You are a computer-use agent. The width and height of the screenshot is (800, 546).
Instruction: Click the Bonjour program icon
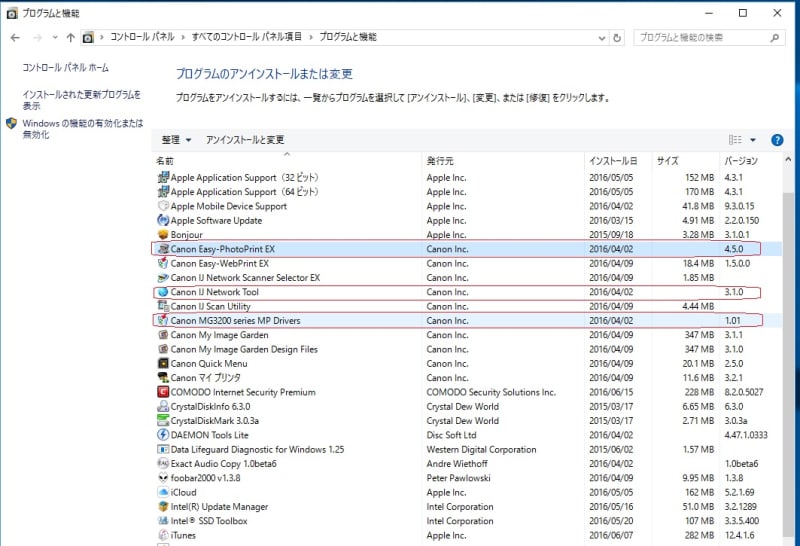tap(163, 234)
